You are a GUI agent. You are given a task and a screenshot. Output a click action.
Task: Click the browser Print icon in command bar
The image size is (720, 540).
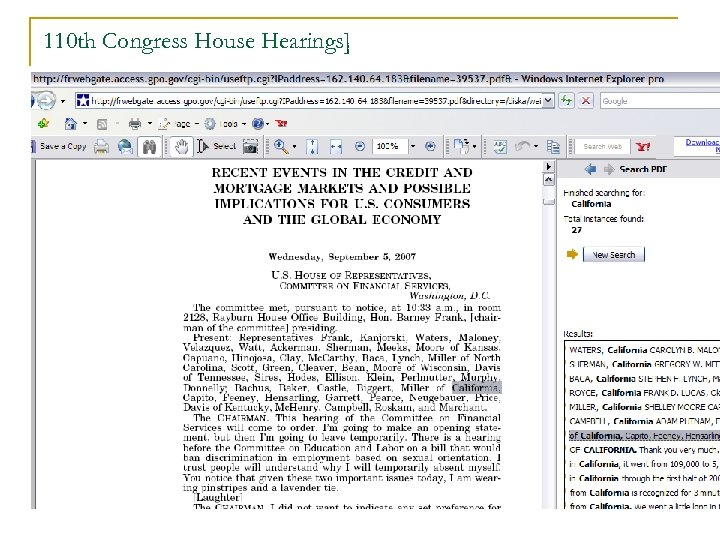[x=135, y=123]
